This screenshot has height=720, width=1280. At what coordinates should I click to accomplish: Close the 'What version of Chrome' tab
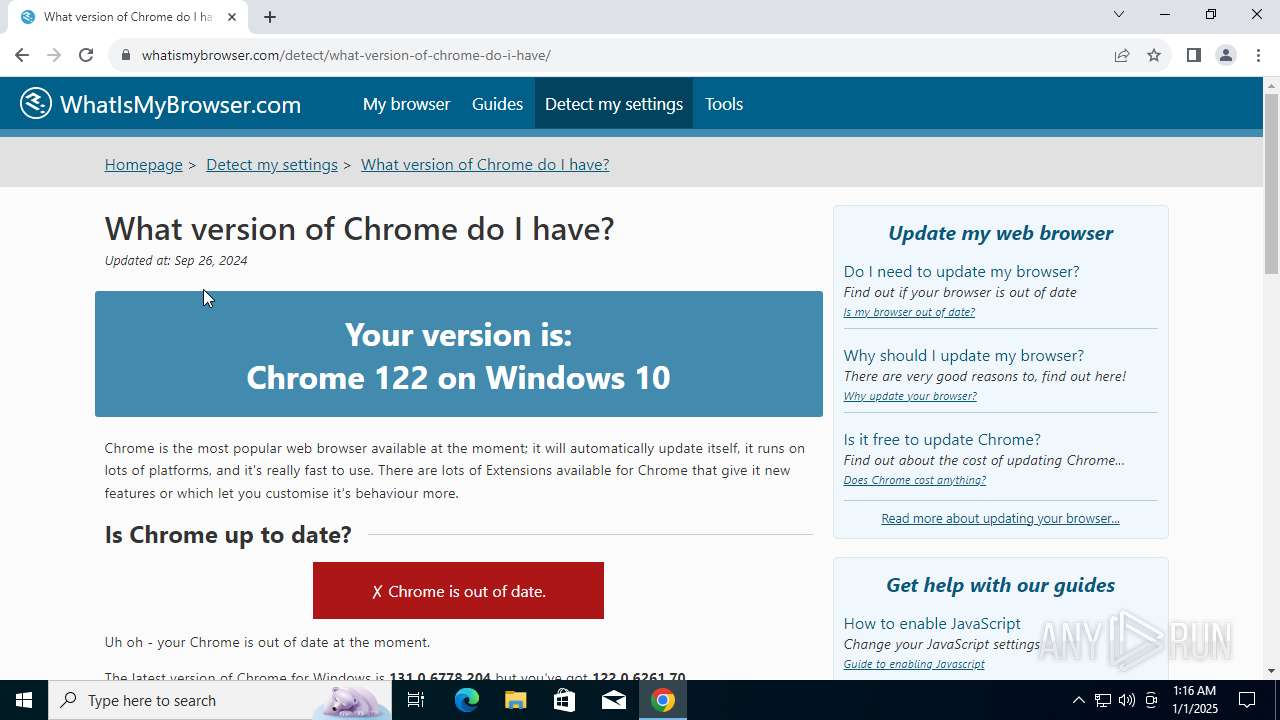[x=232, y=17]
